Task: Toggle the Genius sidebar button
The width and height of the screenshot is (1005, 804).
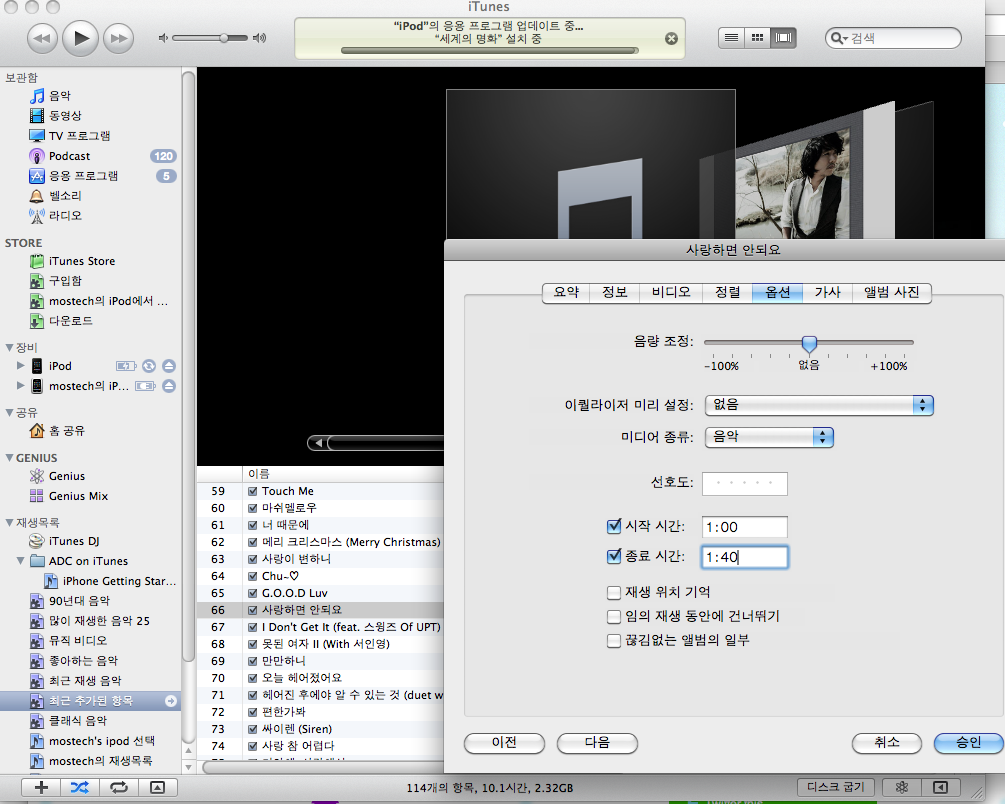Action: 941,787
